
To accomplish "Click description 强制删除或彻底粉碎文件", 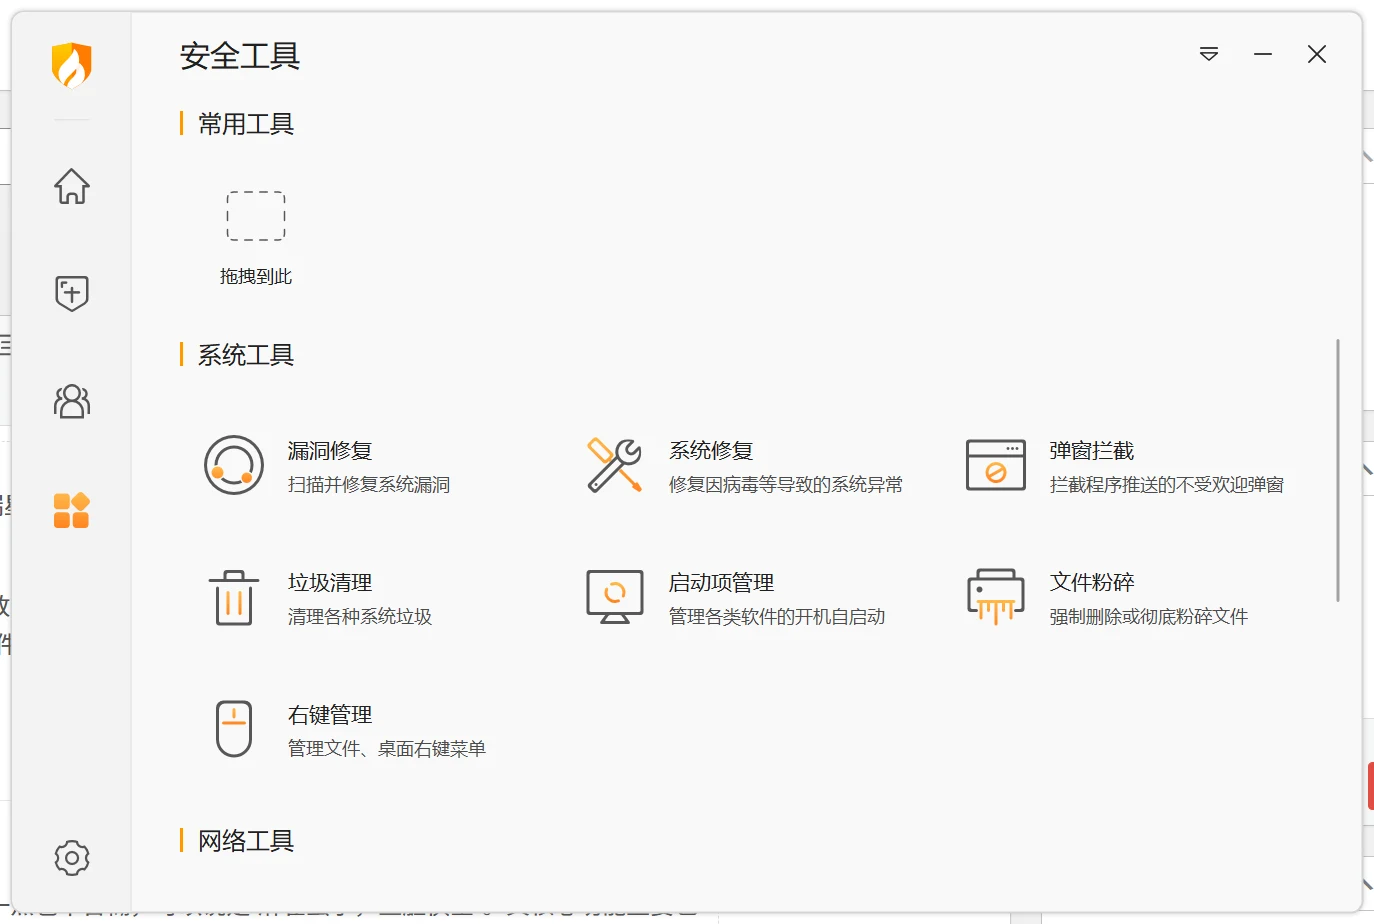I will tap(1149, 617).
